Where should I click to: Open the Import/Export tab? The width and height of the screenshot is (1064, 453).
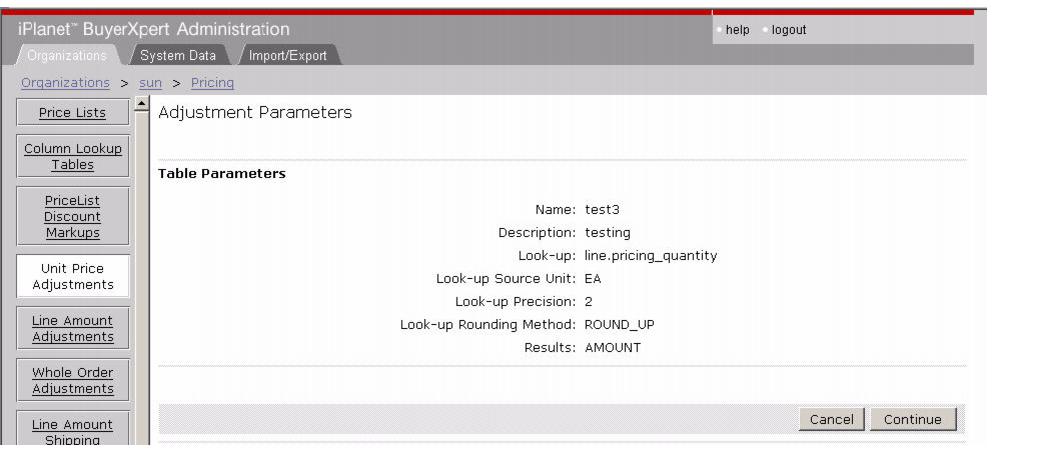coord(288,56)
